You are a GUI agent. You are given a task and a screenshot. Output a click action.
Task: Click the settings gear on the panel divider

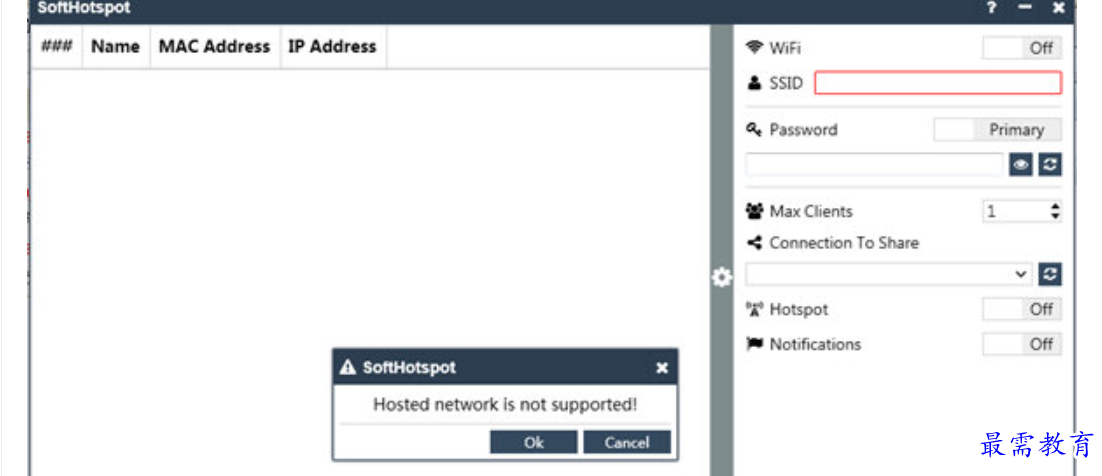pyautogui.click(x=721, y=277)
